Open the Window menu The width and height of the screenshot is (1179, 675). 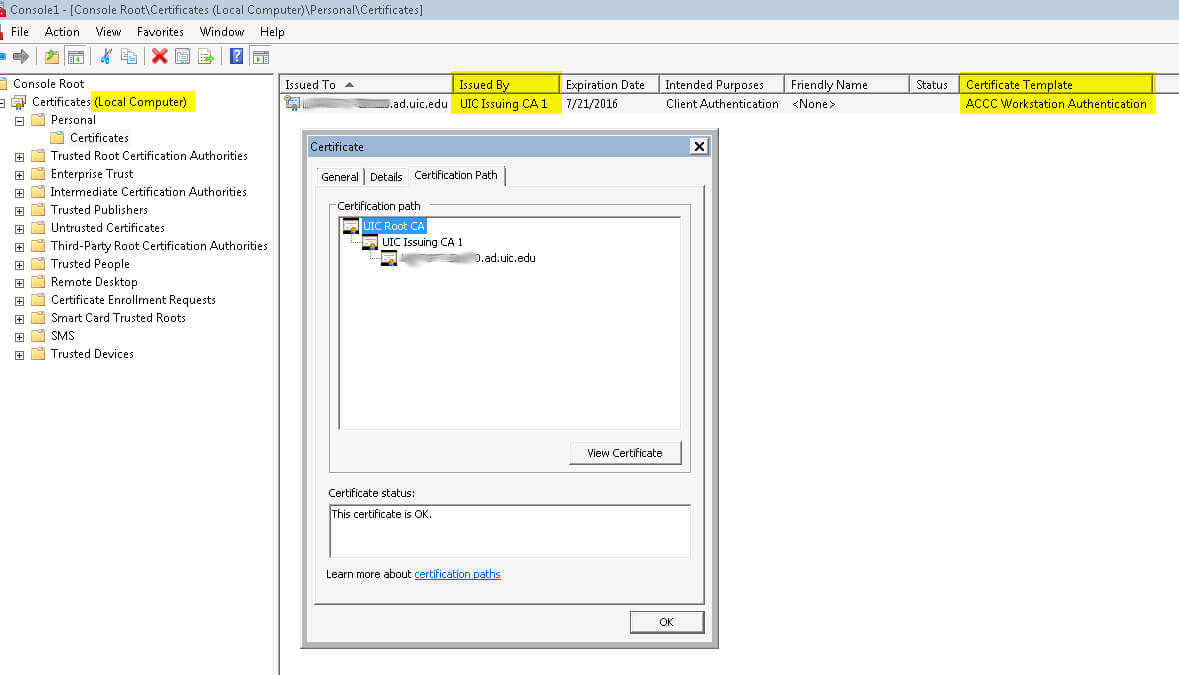tap(222, 32)
